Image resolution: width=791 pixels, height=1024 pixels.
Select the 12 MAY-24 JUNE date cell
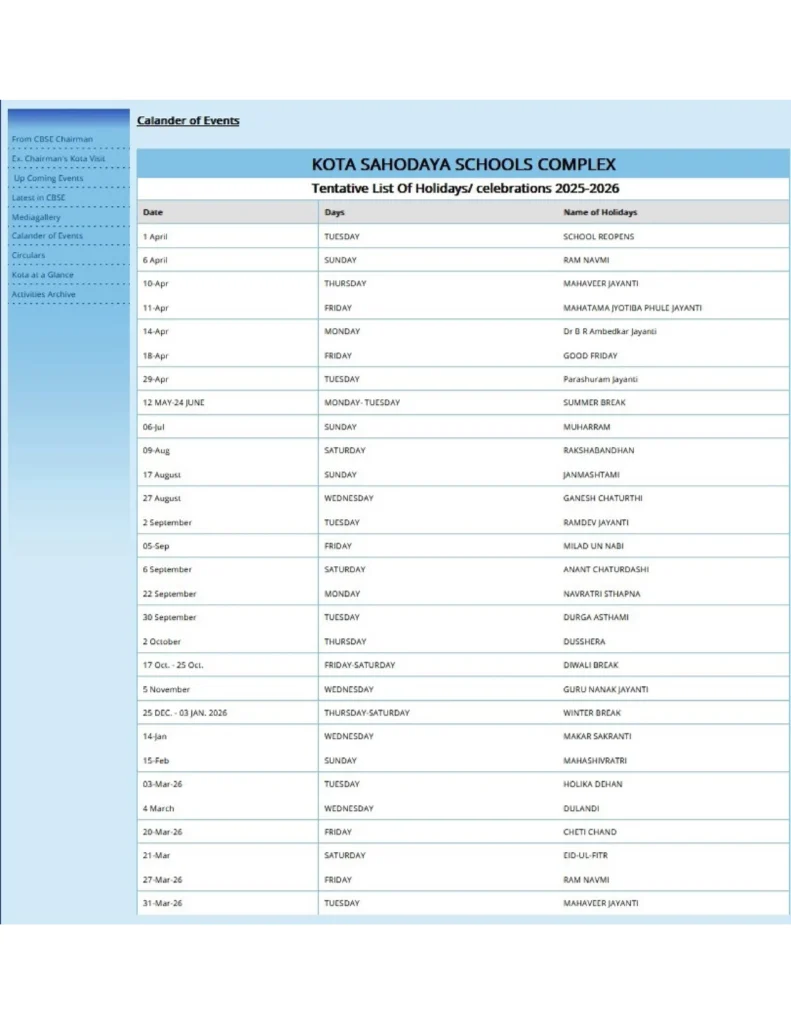click(173, 403)
